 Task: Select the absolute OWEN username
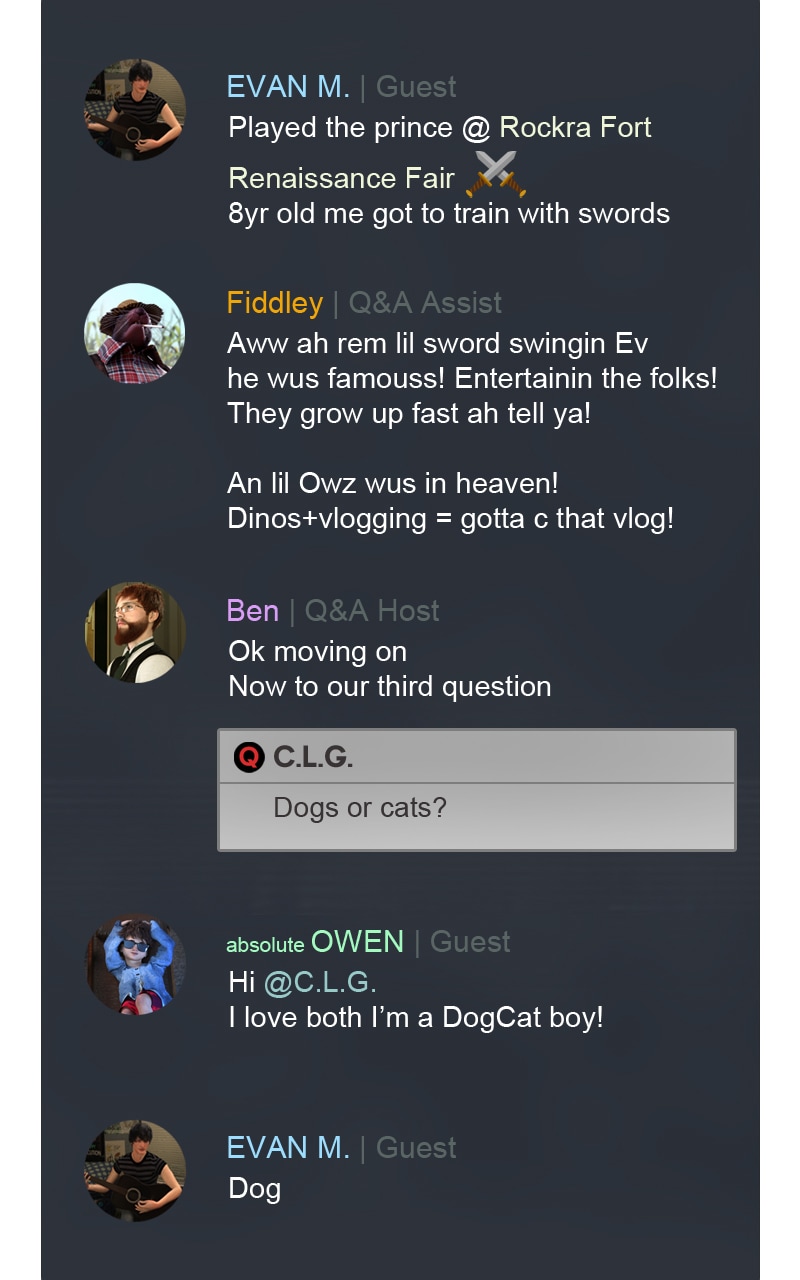[315, 942]
